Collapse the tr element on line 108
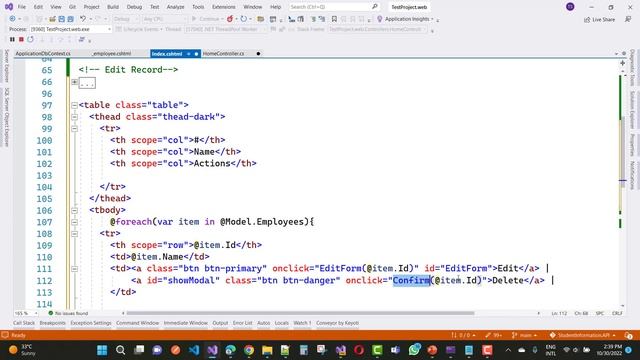This screenshot has height=360, width=640. tap(74, 234)
